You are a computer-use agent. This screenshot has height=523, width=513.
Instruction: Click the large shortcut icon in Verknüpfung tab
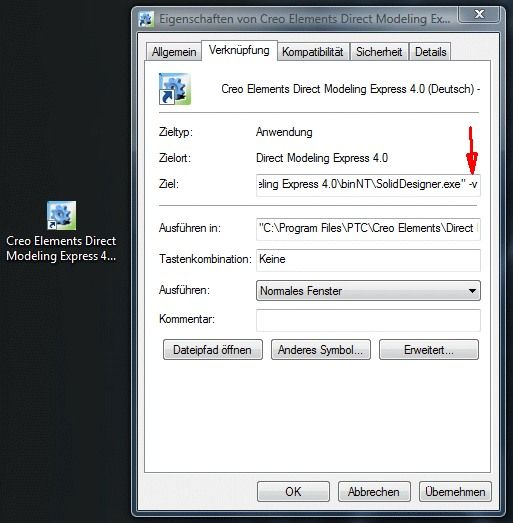[175, 89]
